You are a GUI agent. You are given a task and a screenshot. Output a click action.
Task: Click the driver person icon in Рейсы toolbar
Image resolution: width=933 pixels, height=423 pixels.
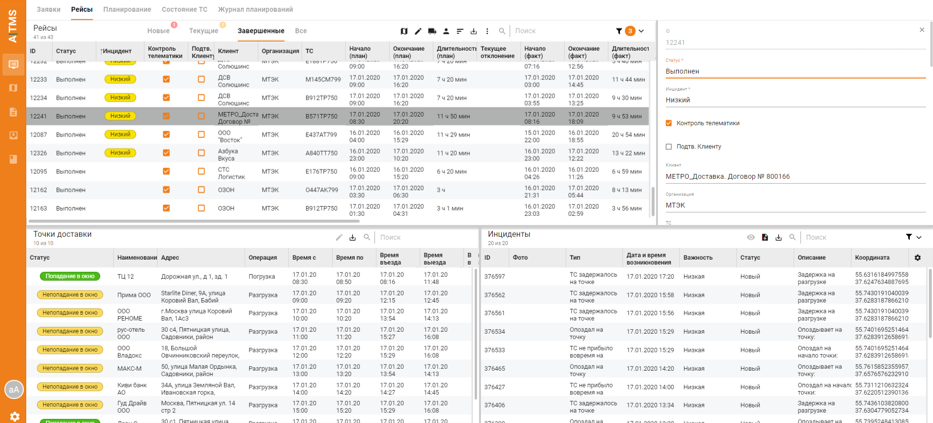[x=446, y=31]
